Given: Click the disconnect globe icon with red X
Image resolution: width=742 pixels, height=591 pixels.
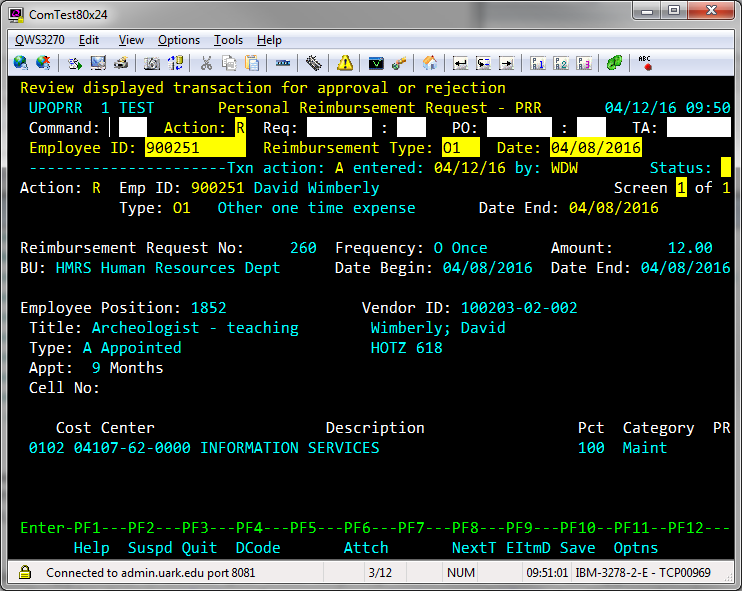Looking at the screenshot, I should click(43, 63).
